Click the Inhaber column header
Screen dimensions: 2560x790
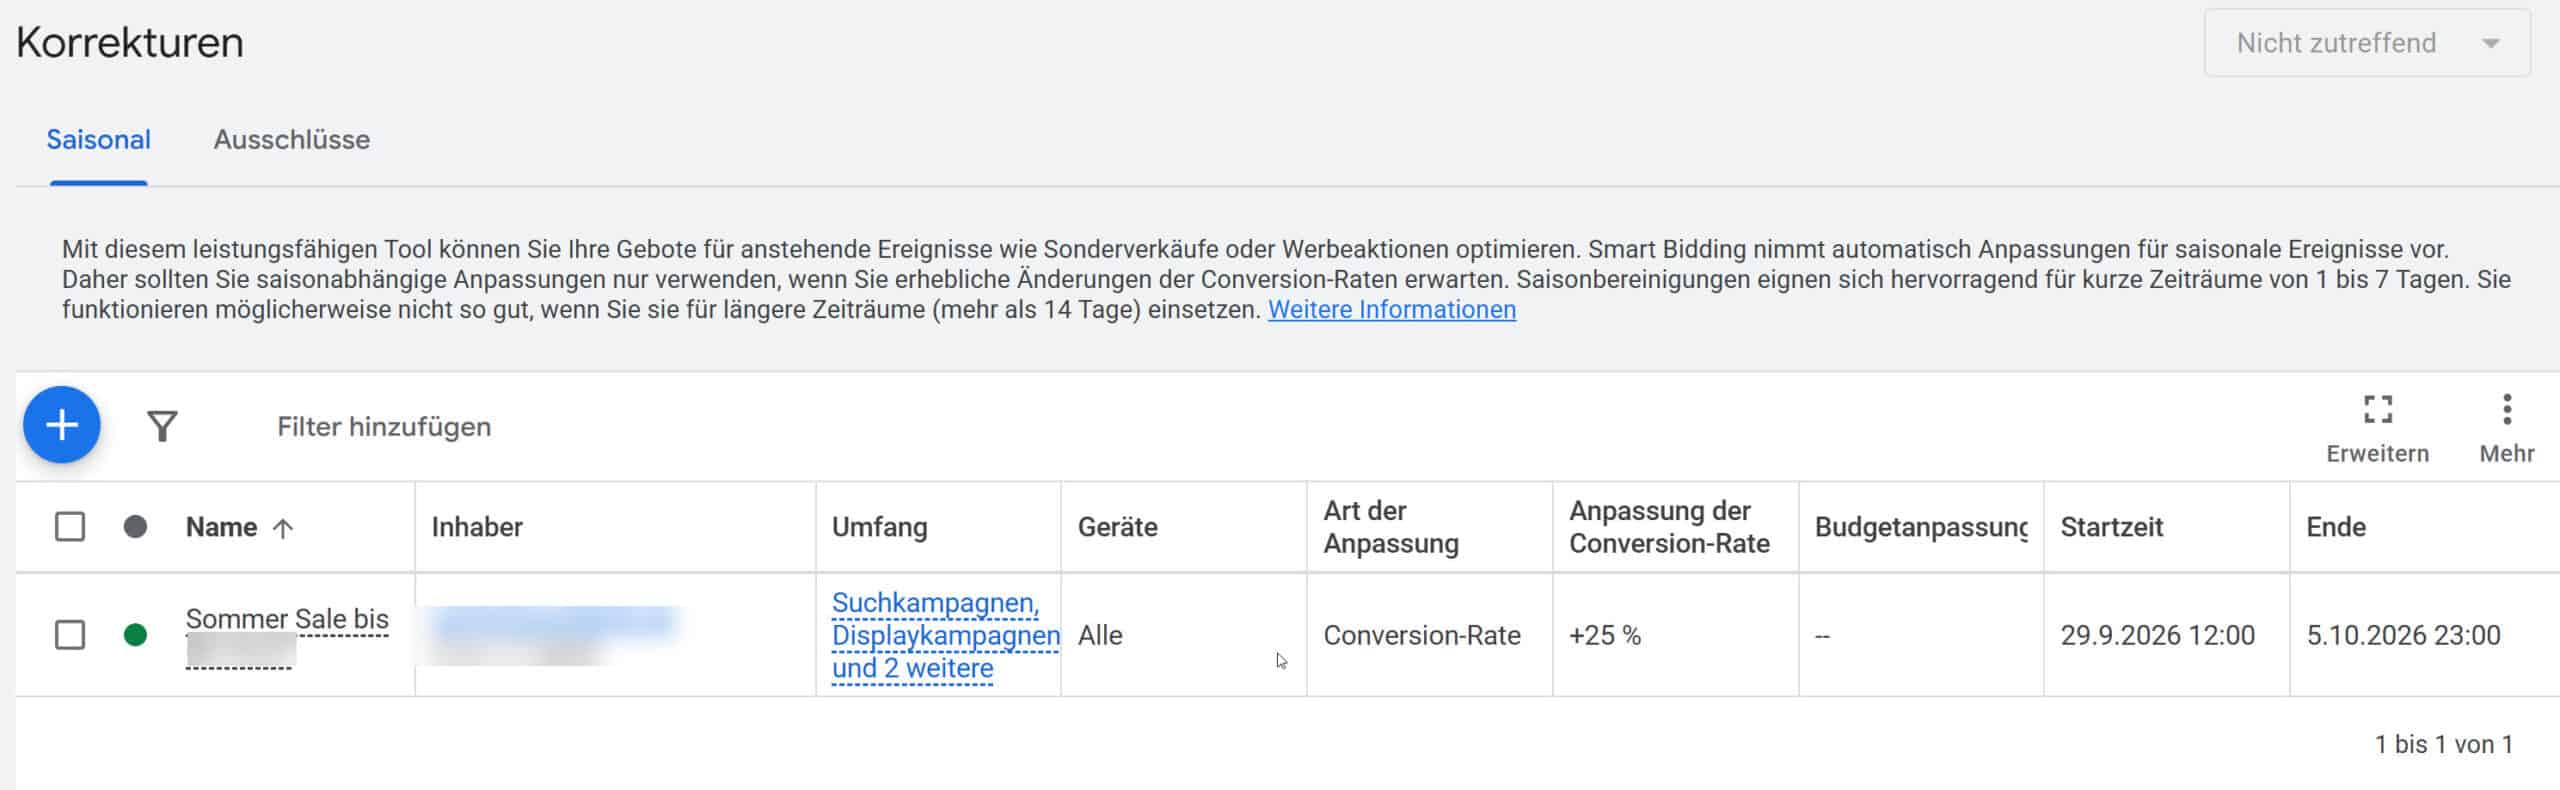pos(477,527)
